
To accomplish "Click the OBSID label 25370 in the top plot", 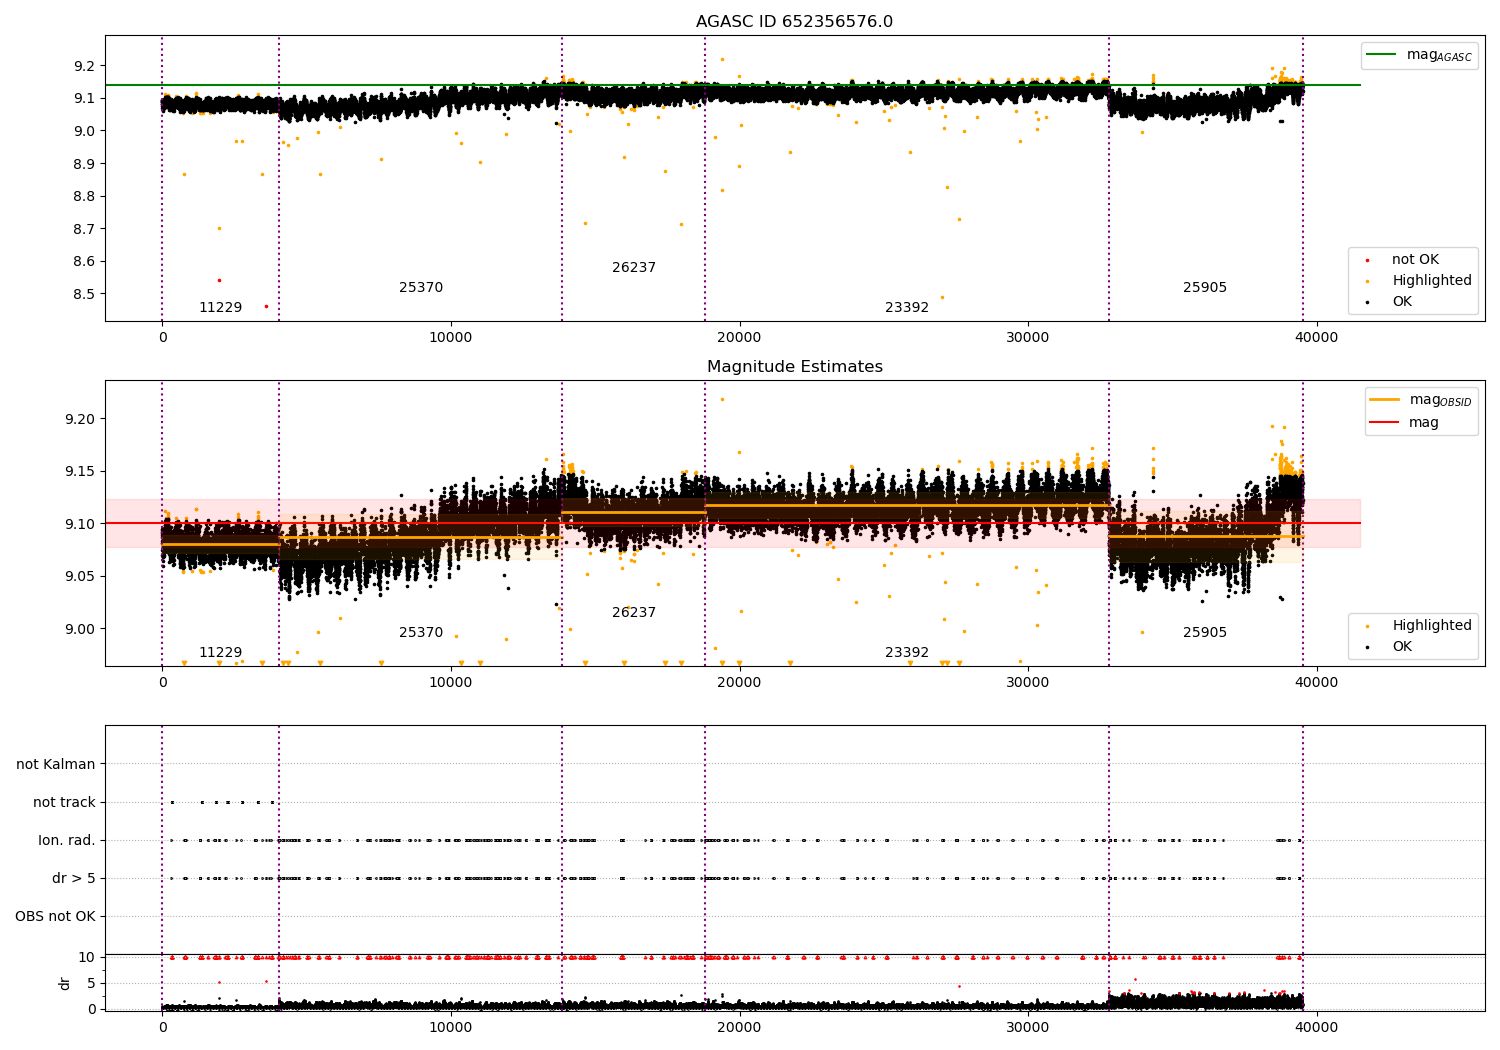I will pos(421,288).
